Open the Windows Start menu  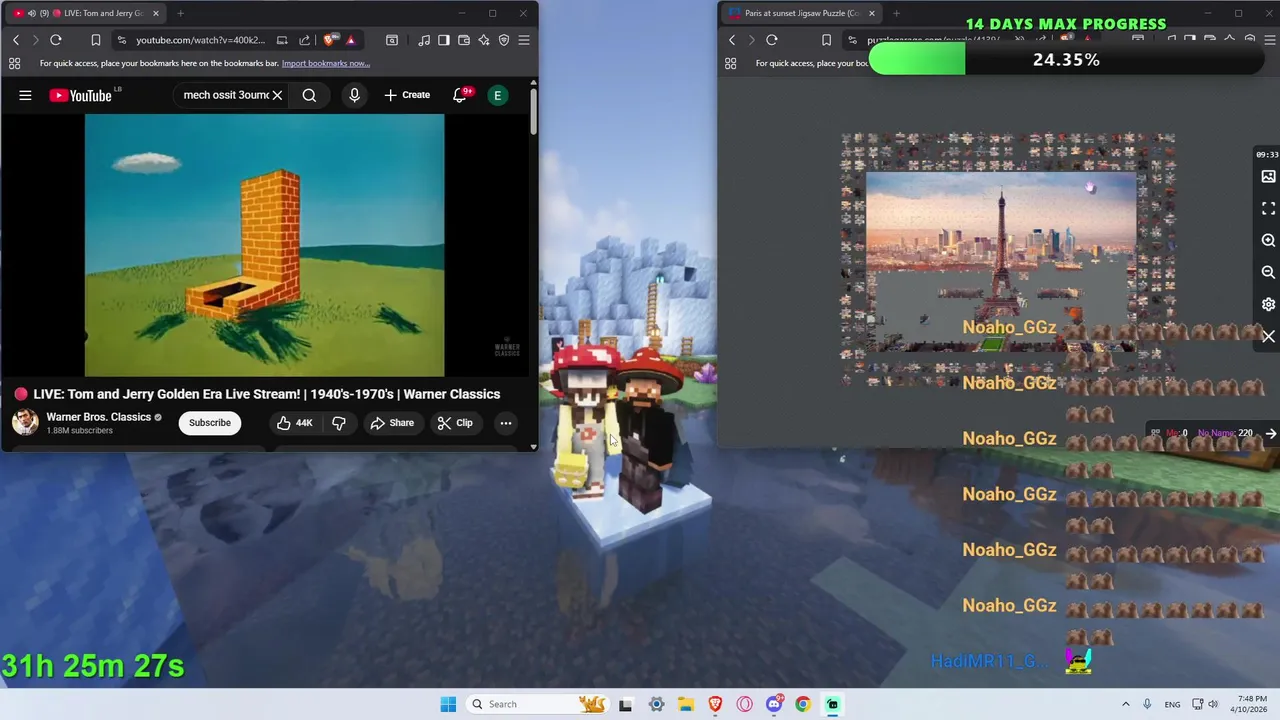click(x=448, y=704)
